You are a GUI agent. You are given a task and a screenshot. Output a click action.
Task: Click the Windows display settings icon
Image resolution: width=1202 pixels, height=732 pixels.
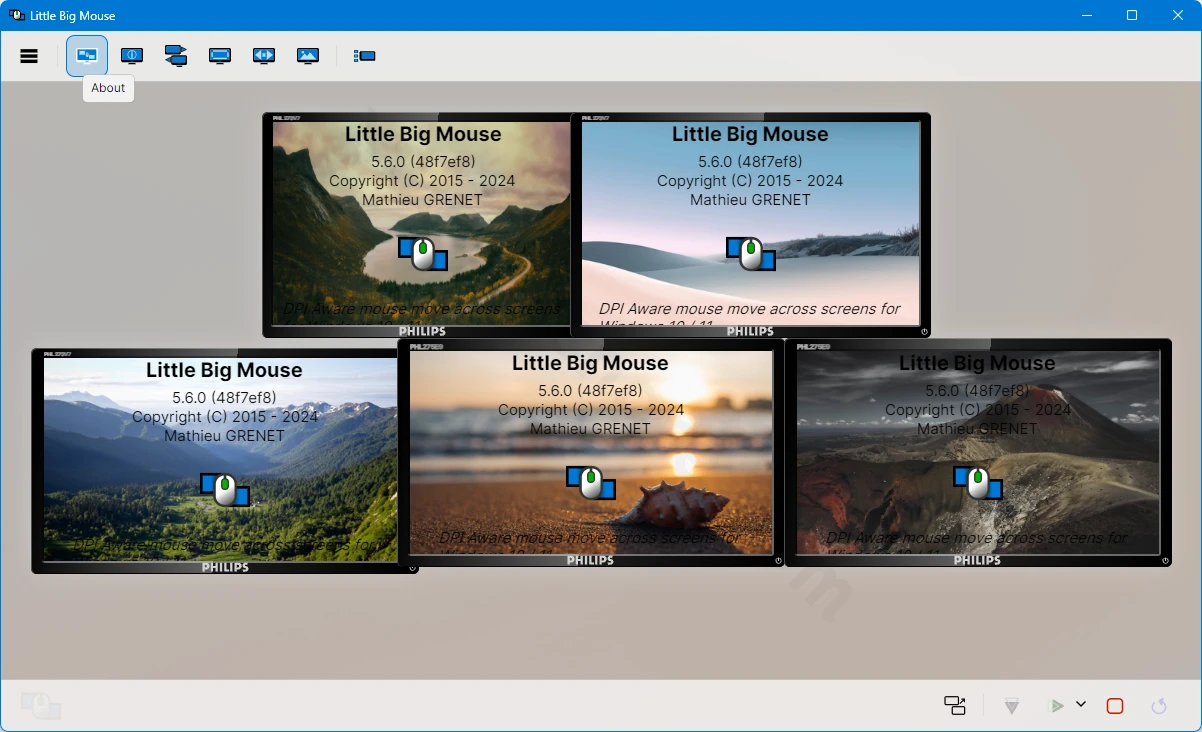point(955,706)
